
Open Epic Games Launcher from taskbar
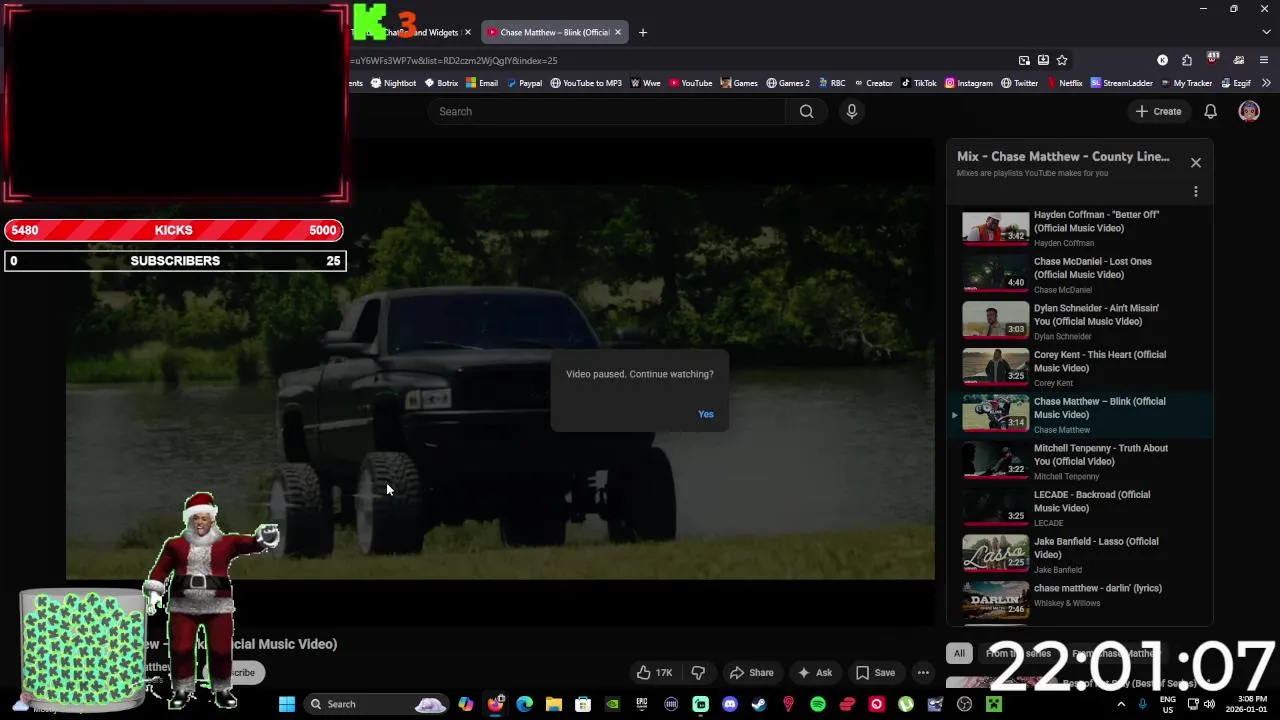tap(642, 704)
